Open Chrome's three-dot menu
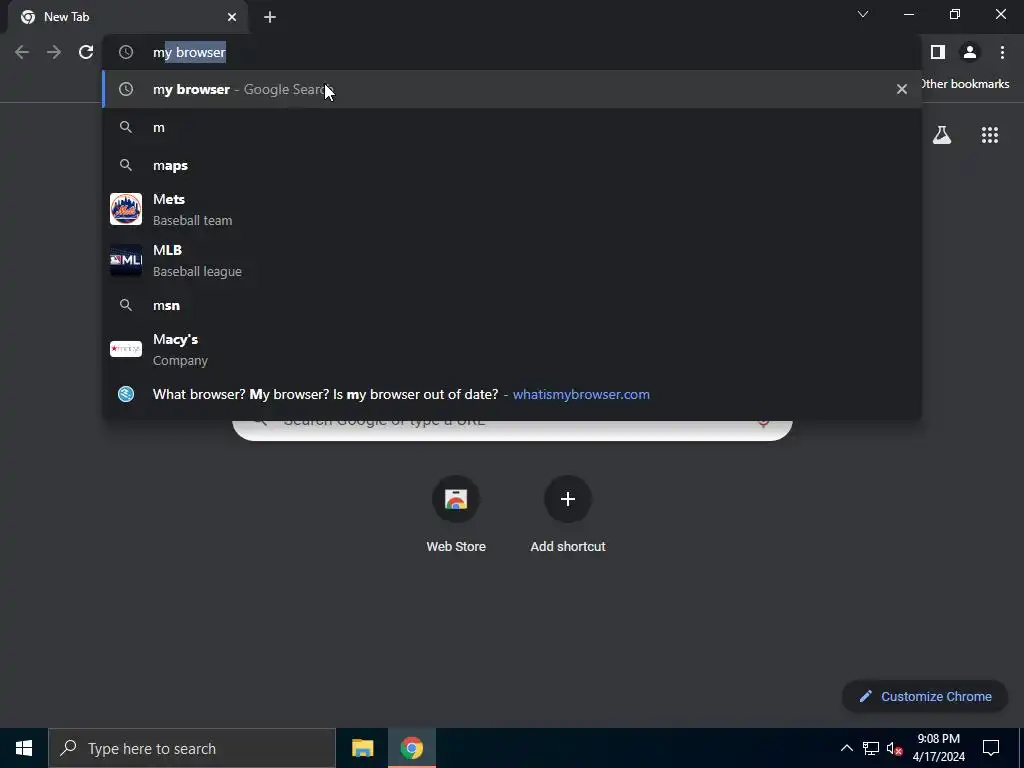The height and width of the screenshot is (768, 1024). [1002, 52]
